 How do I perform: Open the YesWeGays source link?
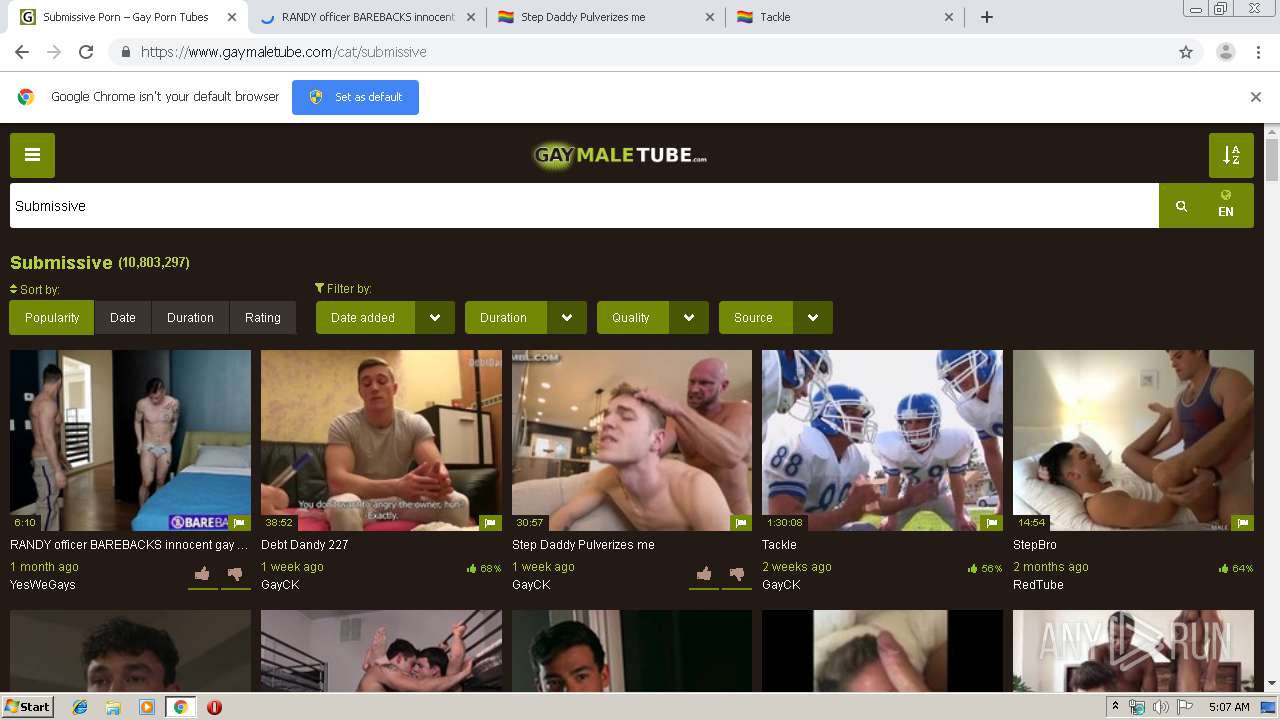[x=43, y=585]
